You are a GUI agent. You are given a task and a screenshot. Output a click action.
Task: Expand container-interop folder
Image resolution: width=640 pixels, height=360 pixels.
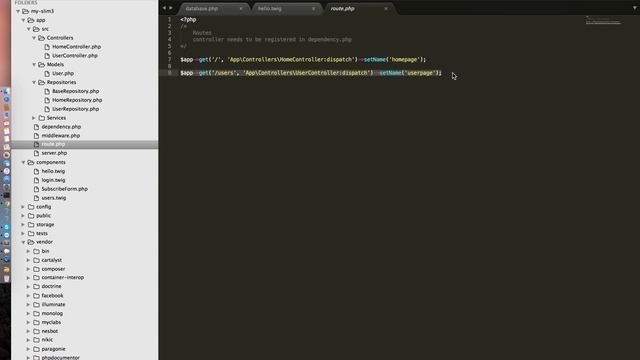tap(29, 278)
